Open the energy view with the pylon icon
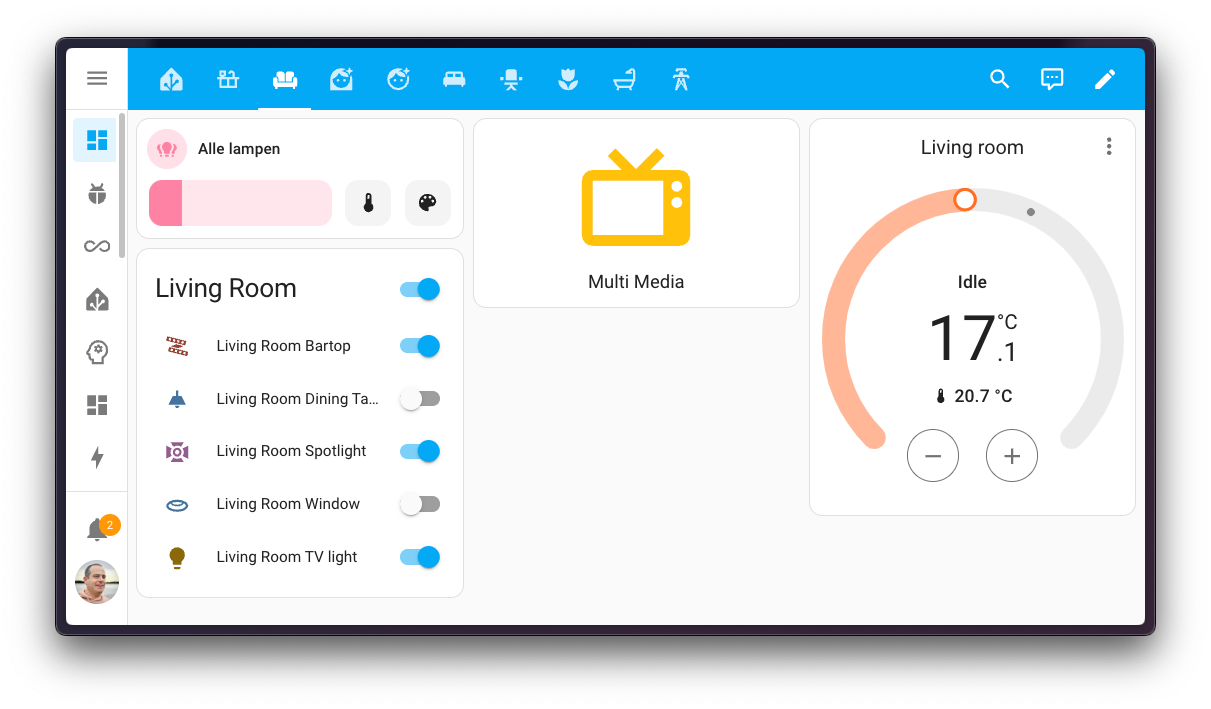Screen dimensions: 1211x709 [681, 79]
